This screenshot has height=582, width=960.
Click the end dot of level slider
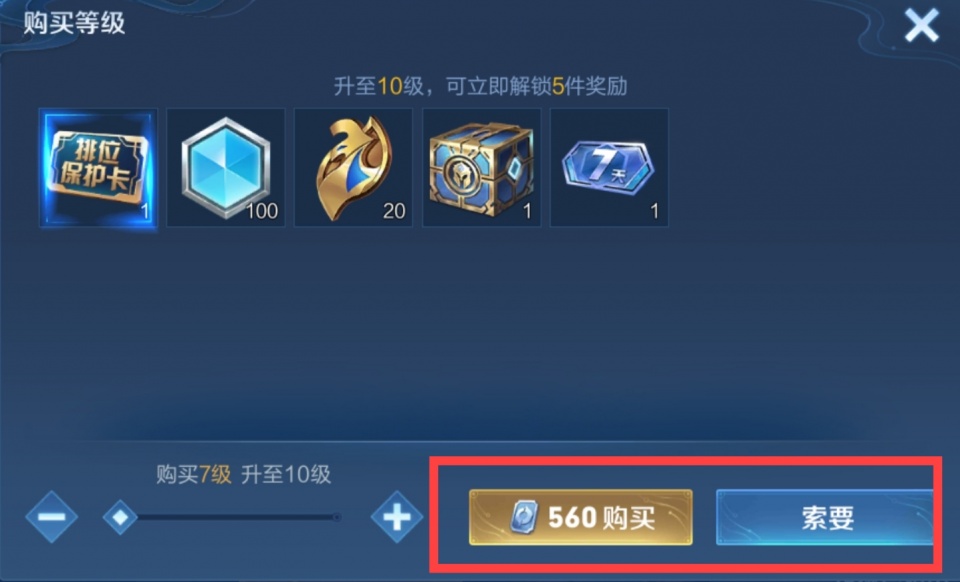[x=337, y=517]
